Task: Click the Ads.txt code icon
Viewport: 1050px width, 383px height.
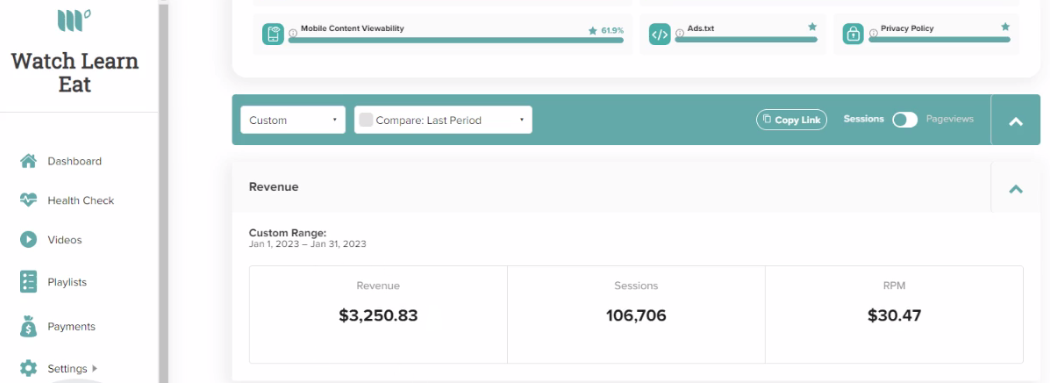Action: click(x=660, y=35)
